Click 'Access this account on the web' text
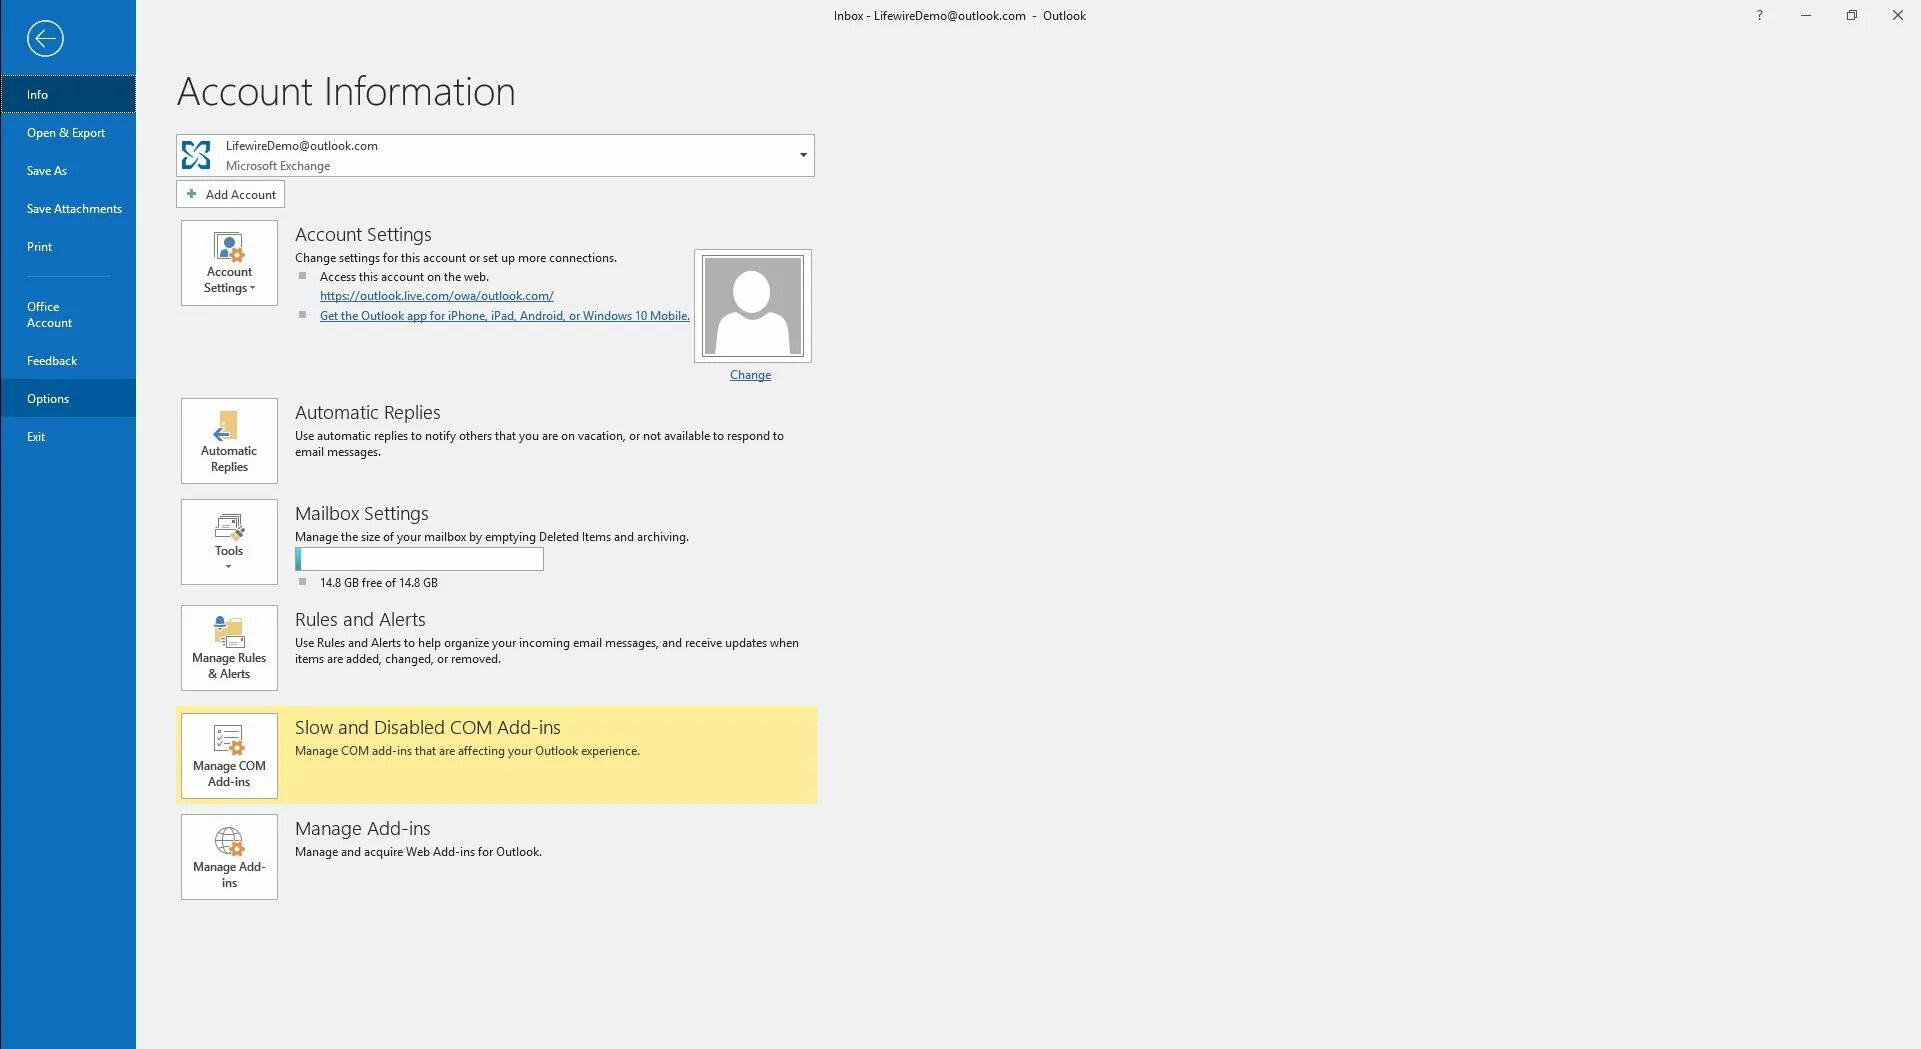 [x=404, y=277]
